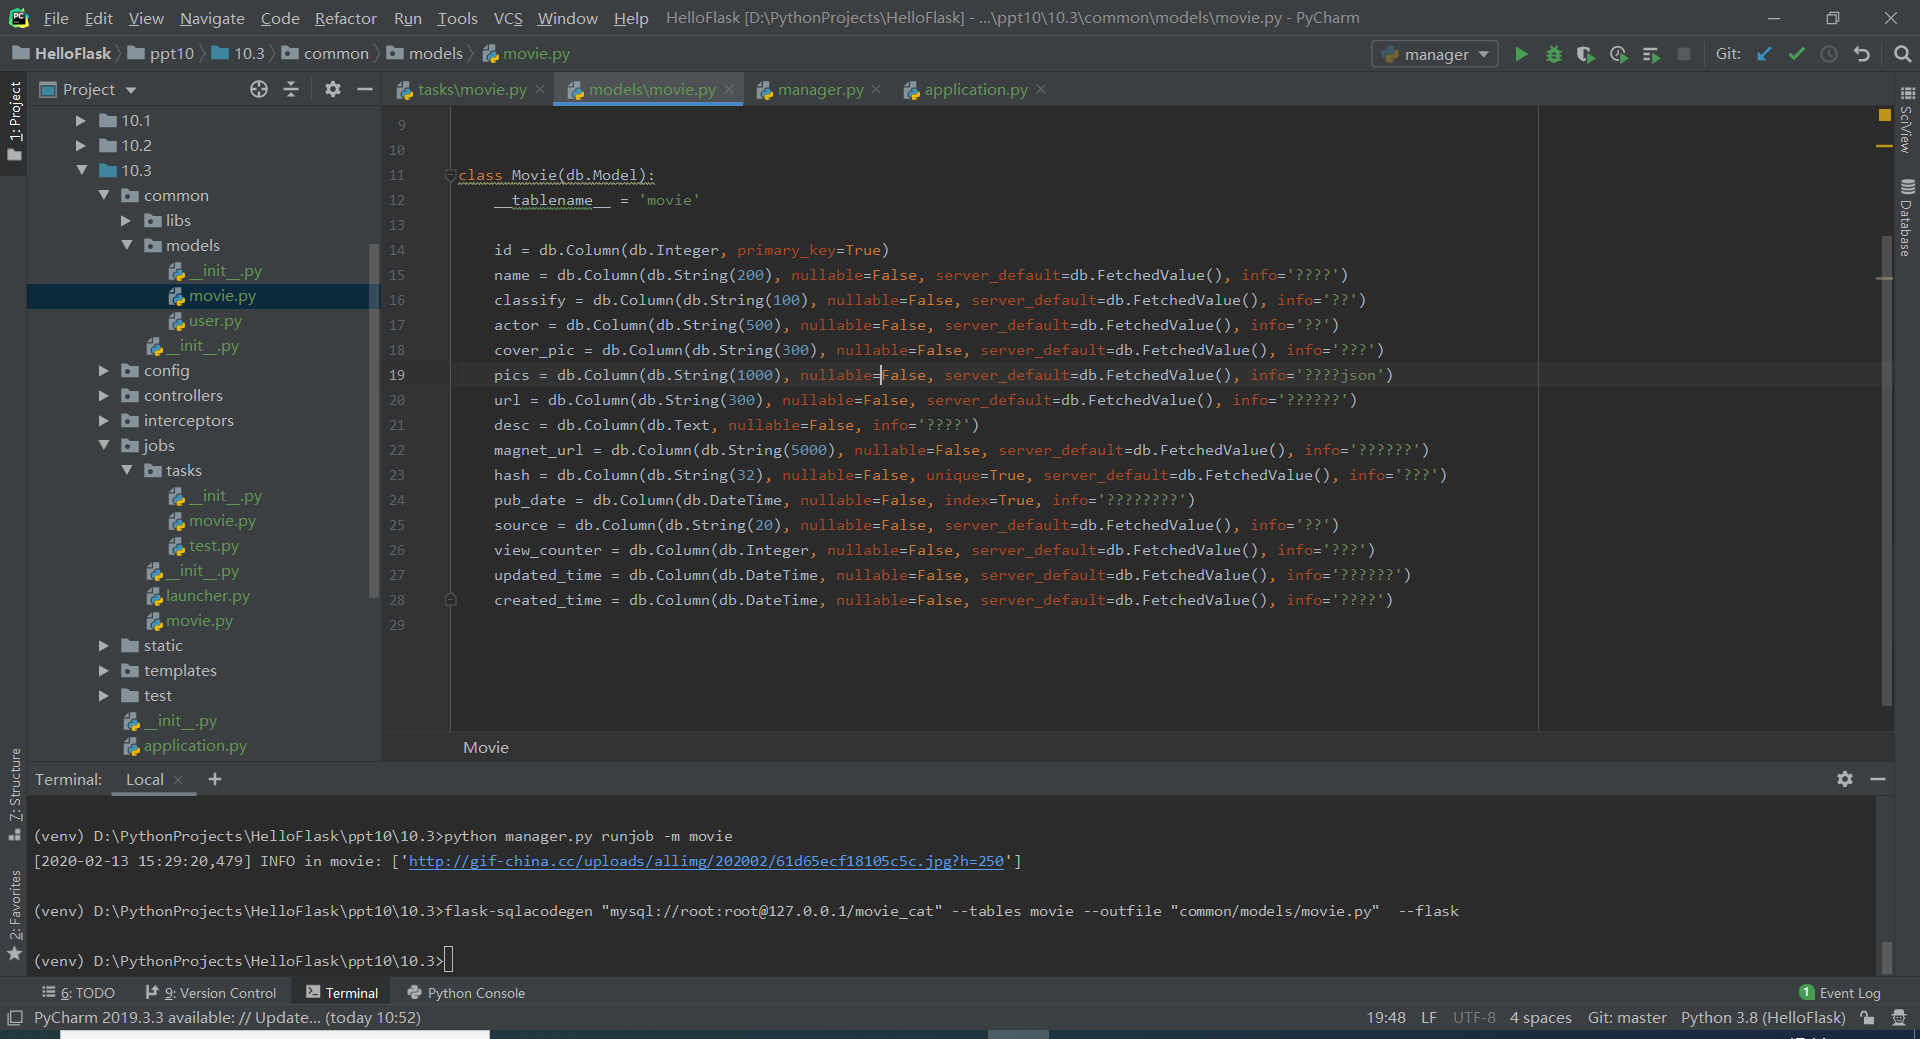Open the TODO tool window
The height and width of the screenshot is (1039, 1920).
78,993
